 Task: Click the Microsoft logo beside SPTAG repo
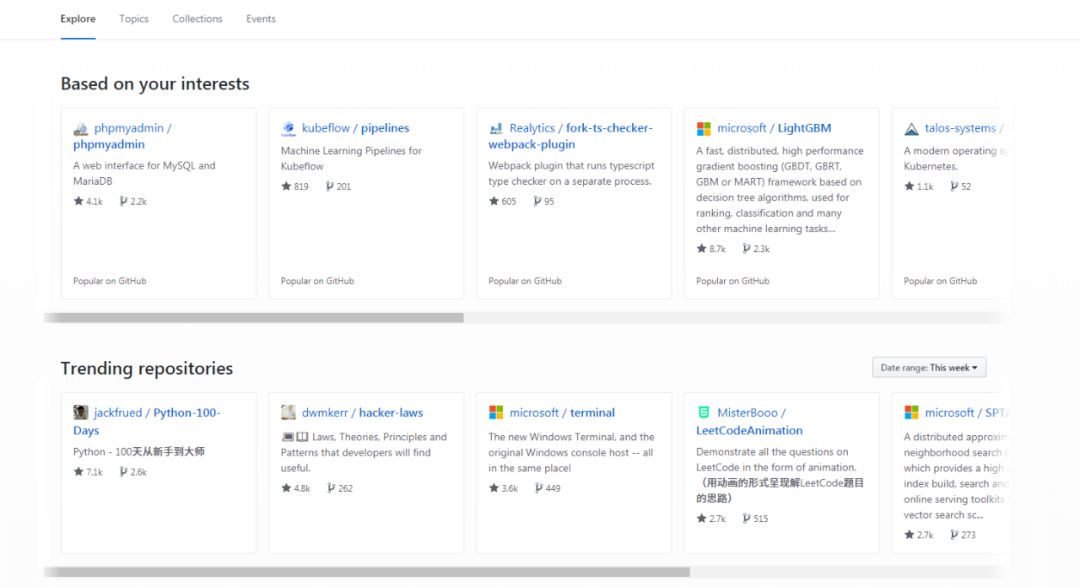tap(911, 413)
